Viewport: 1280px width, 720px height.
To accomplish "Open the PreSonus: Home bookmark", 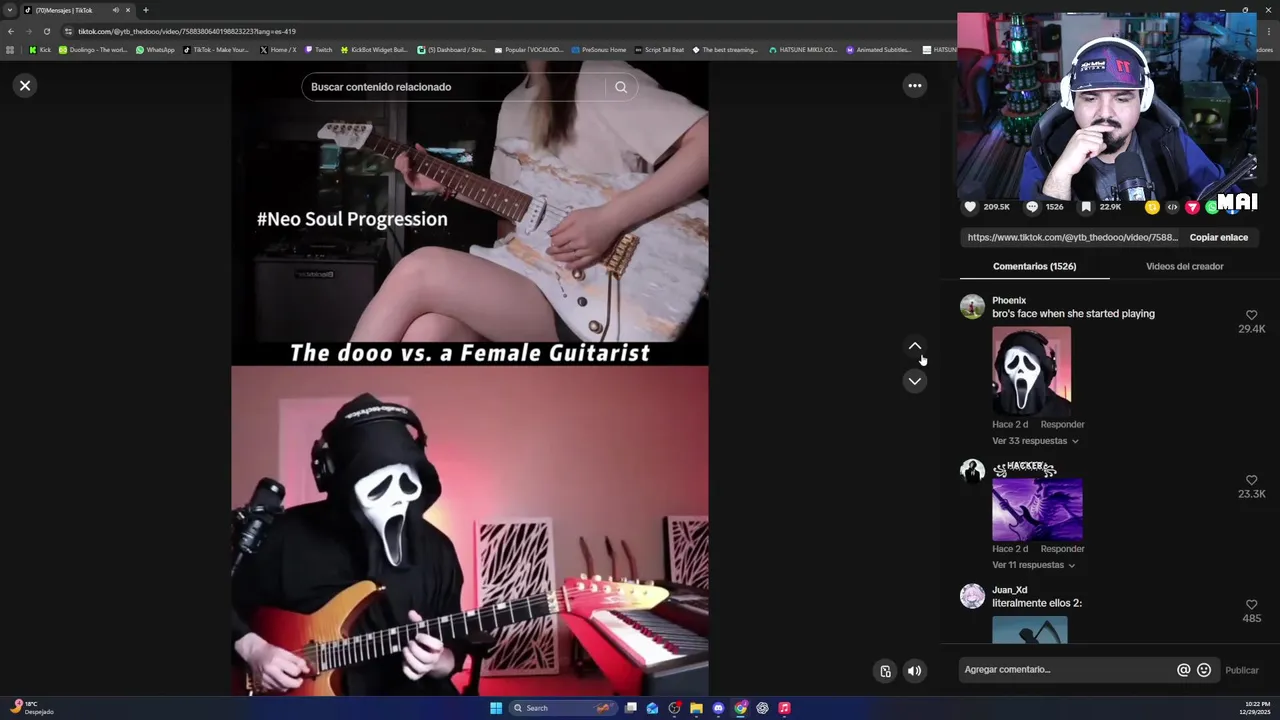I will pyautogui.click(x=599, y=50).
